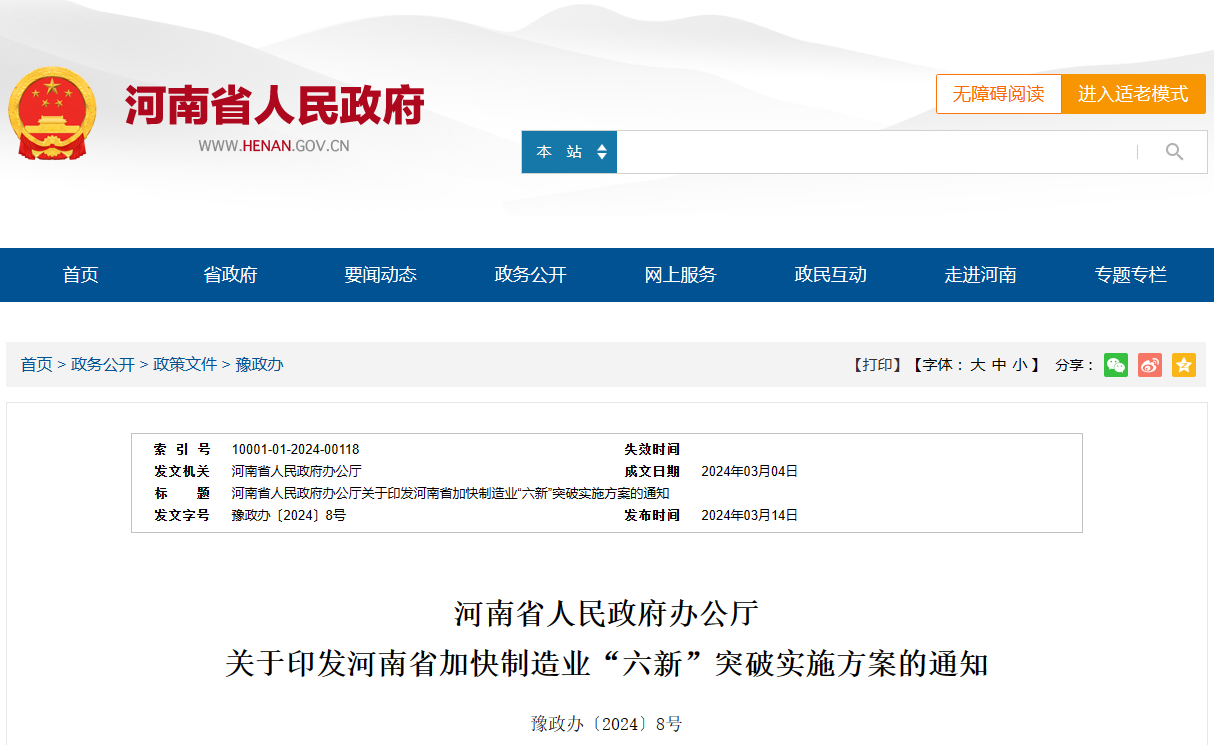
Task: Click the 政务公开 breadcrumb link
Action: coord(103,365)
